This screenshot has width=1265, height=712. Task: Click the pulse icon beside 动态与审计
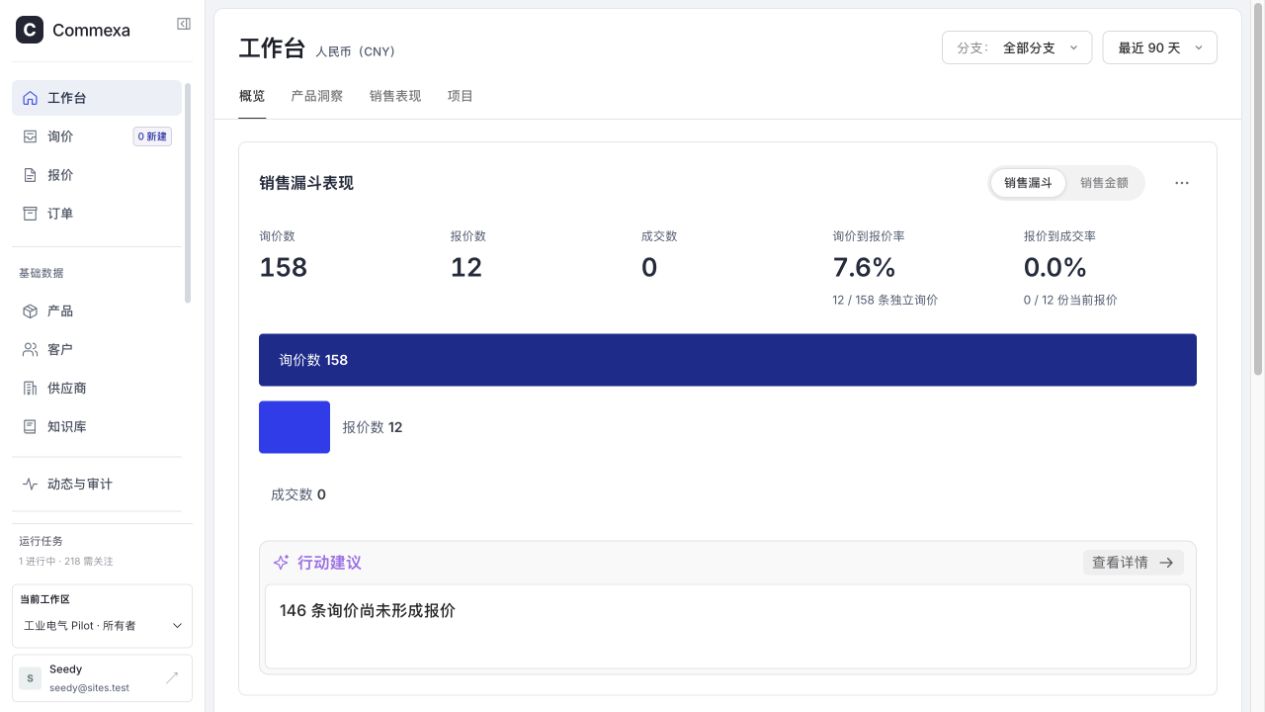coord(30,484)
